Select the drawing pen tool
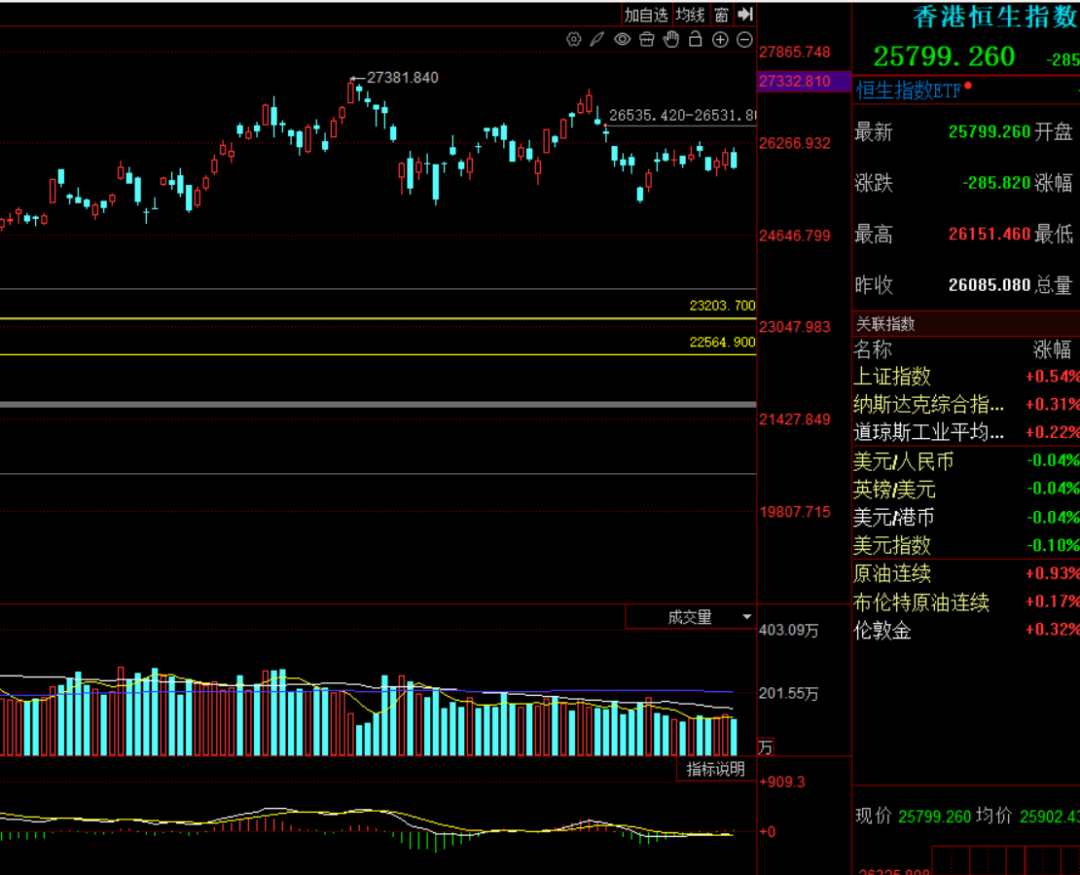 point(597,39)
